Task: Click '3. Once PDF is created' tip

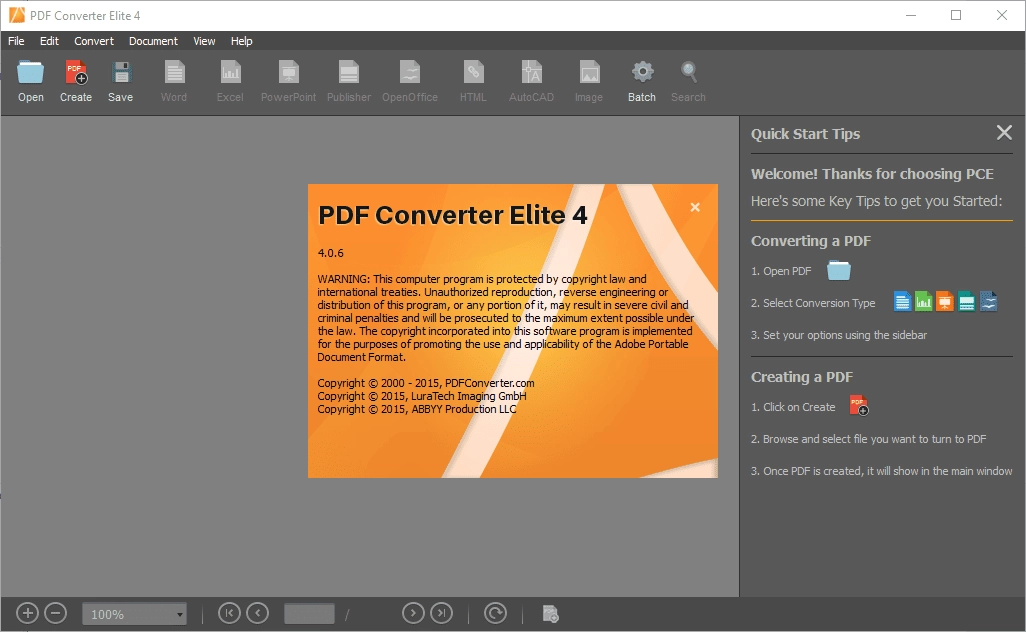Action: click(x=881, y=471)
